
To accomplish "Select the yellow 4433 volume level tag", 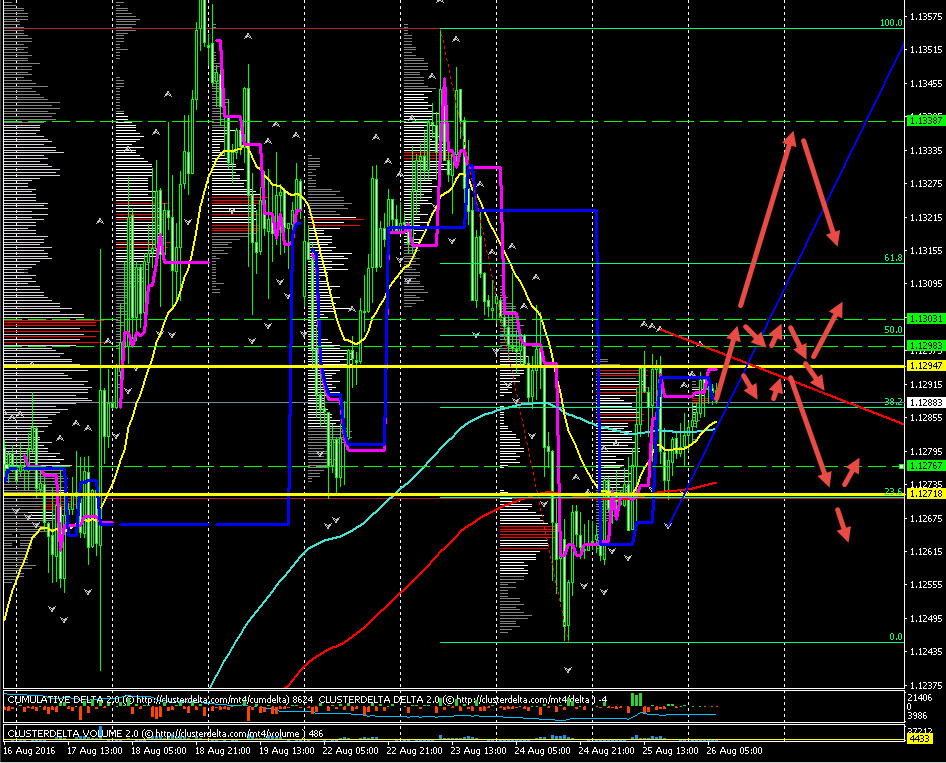I will click(919, 738).
